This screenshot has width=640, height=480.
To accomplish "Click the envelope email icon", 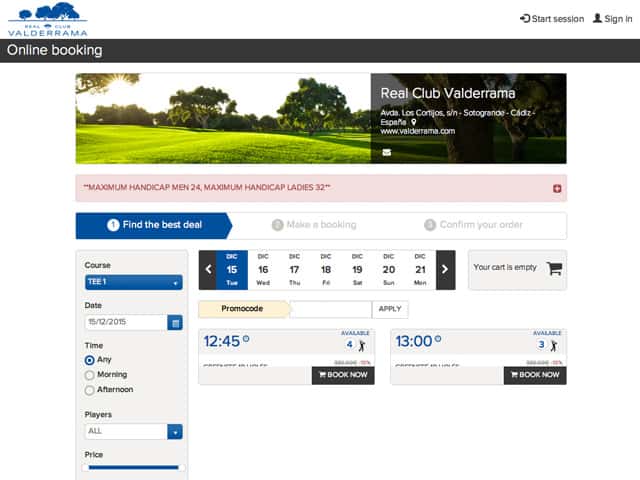I will (x=387, y=152).
